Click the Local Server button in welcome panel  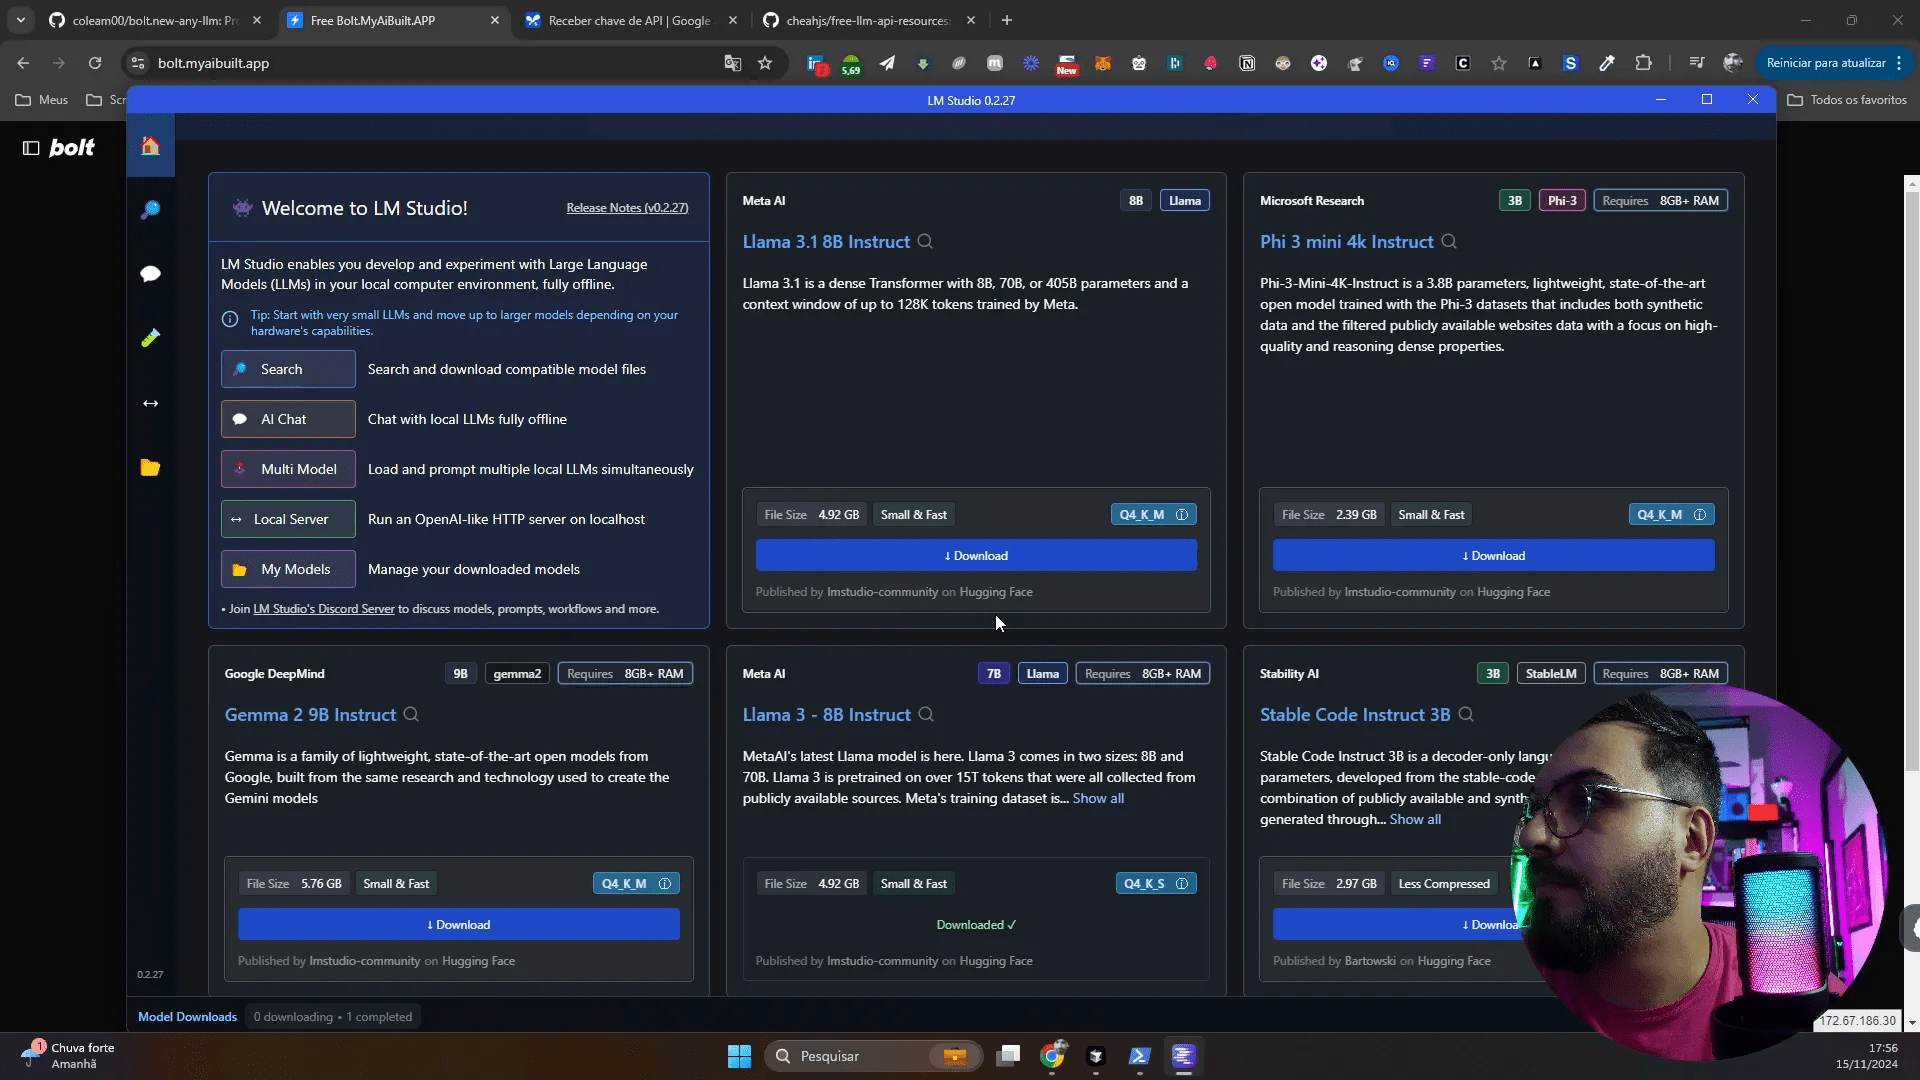tap(288, 519)
